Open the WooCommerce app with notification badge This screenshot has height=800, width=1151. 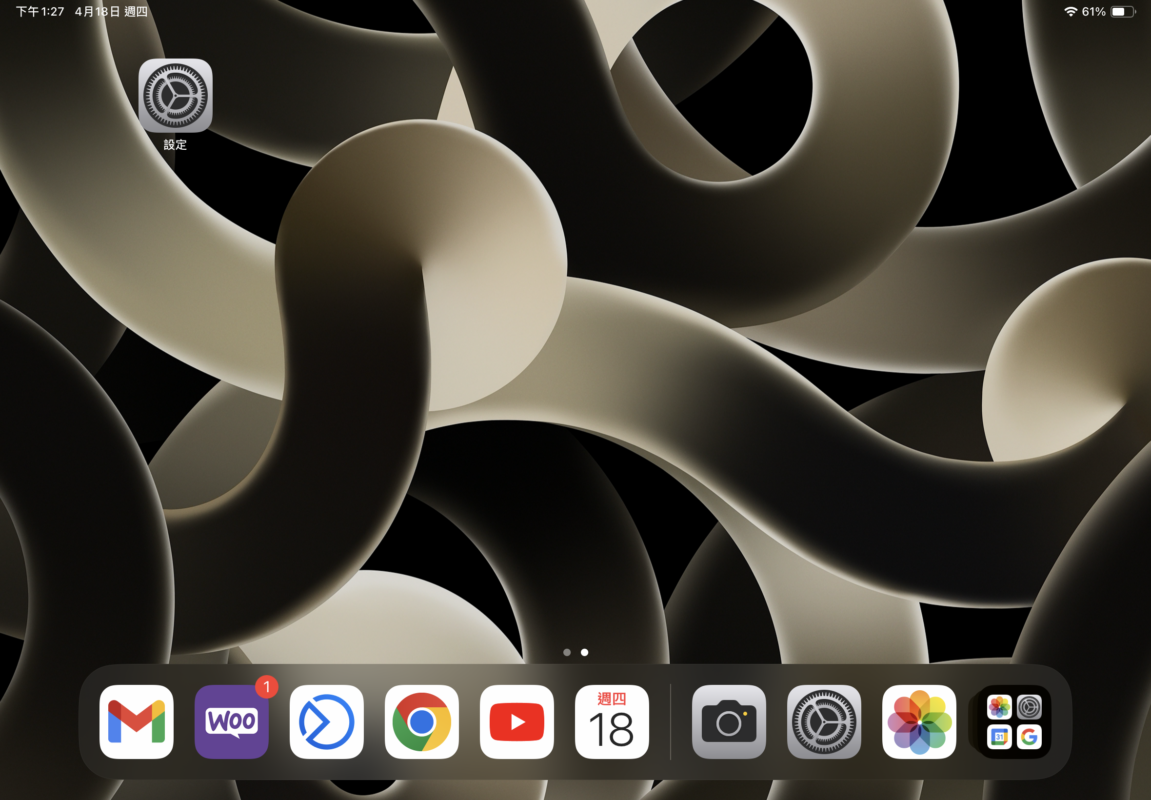231,721
